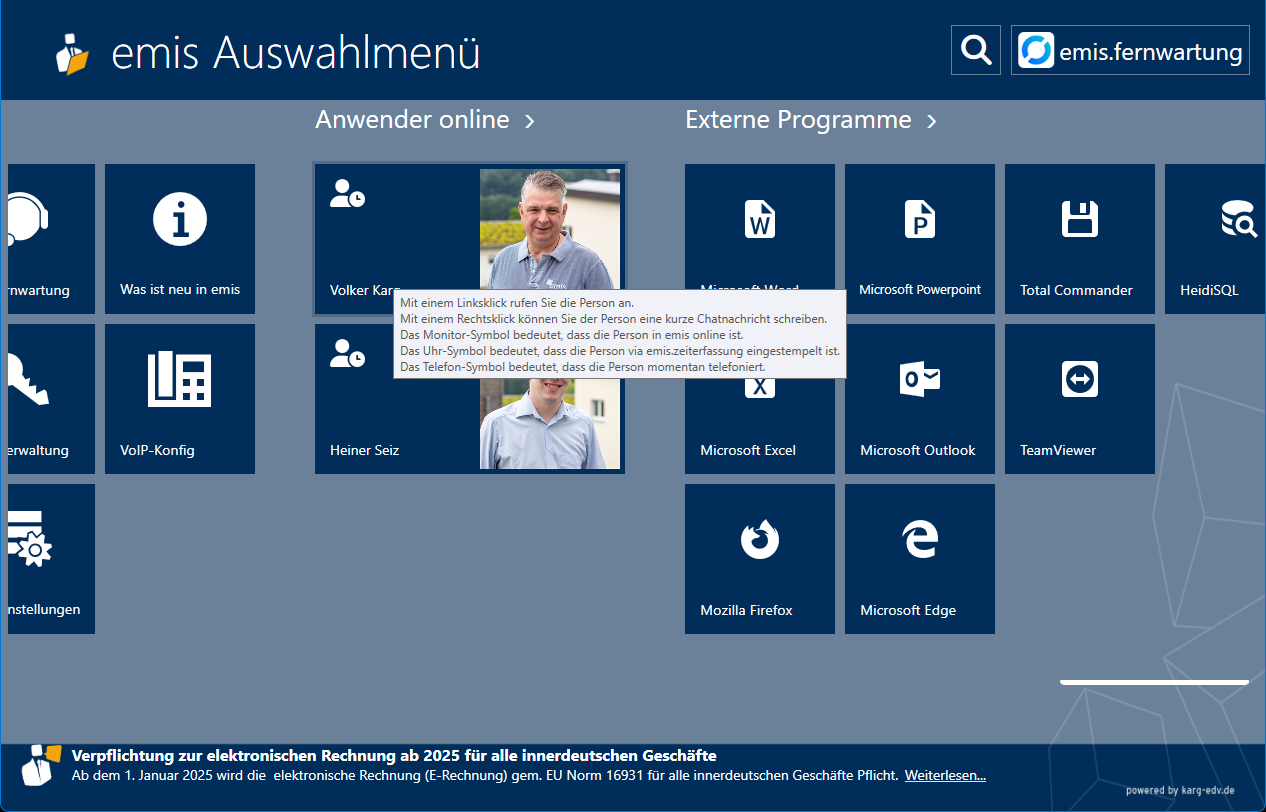1266x812 pixels.
Task: Open the VoIP-Konfig phone tile
Action: click(180, 399)
